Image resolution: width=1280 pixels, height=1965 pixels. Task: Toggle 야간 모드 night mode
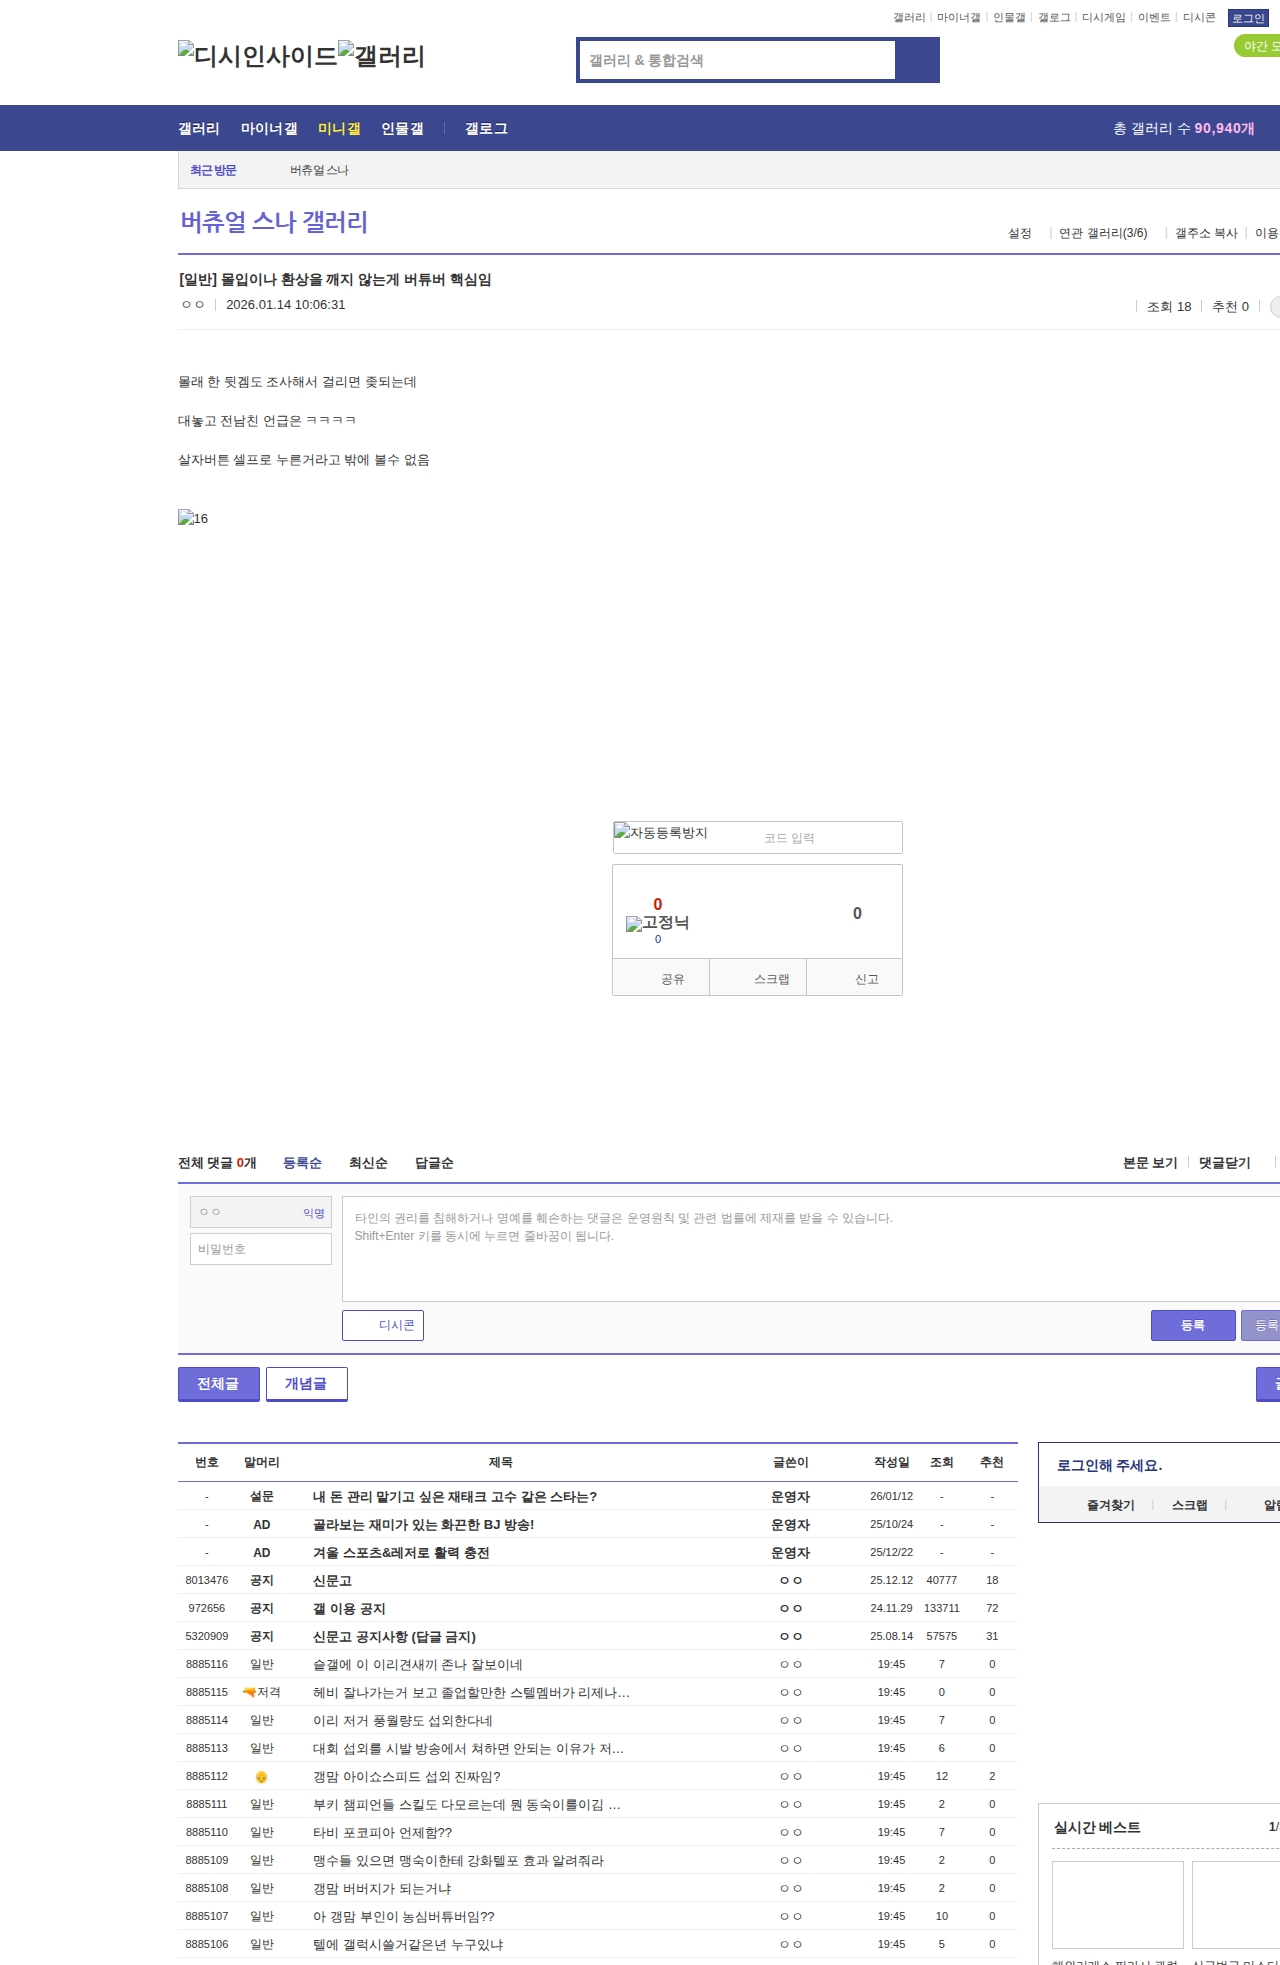[x=1258, y=46]
